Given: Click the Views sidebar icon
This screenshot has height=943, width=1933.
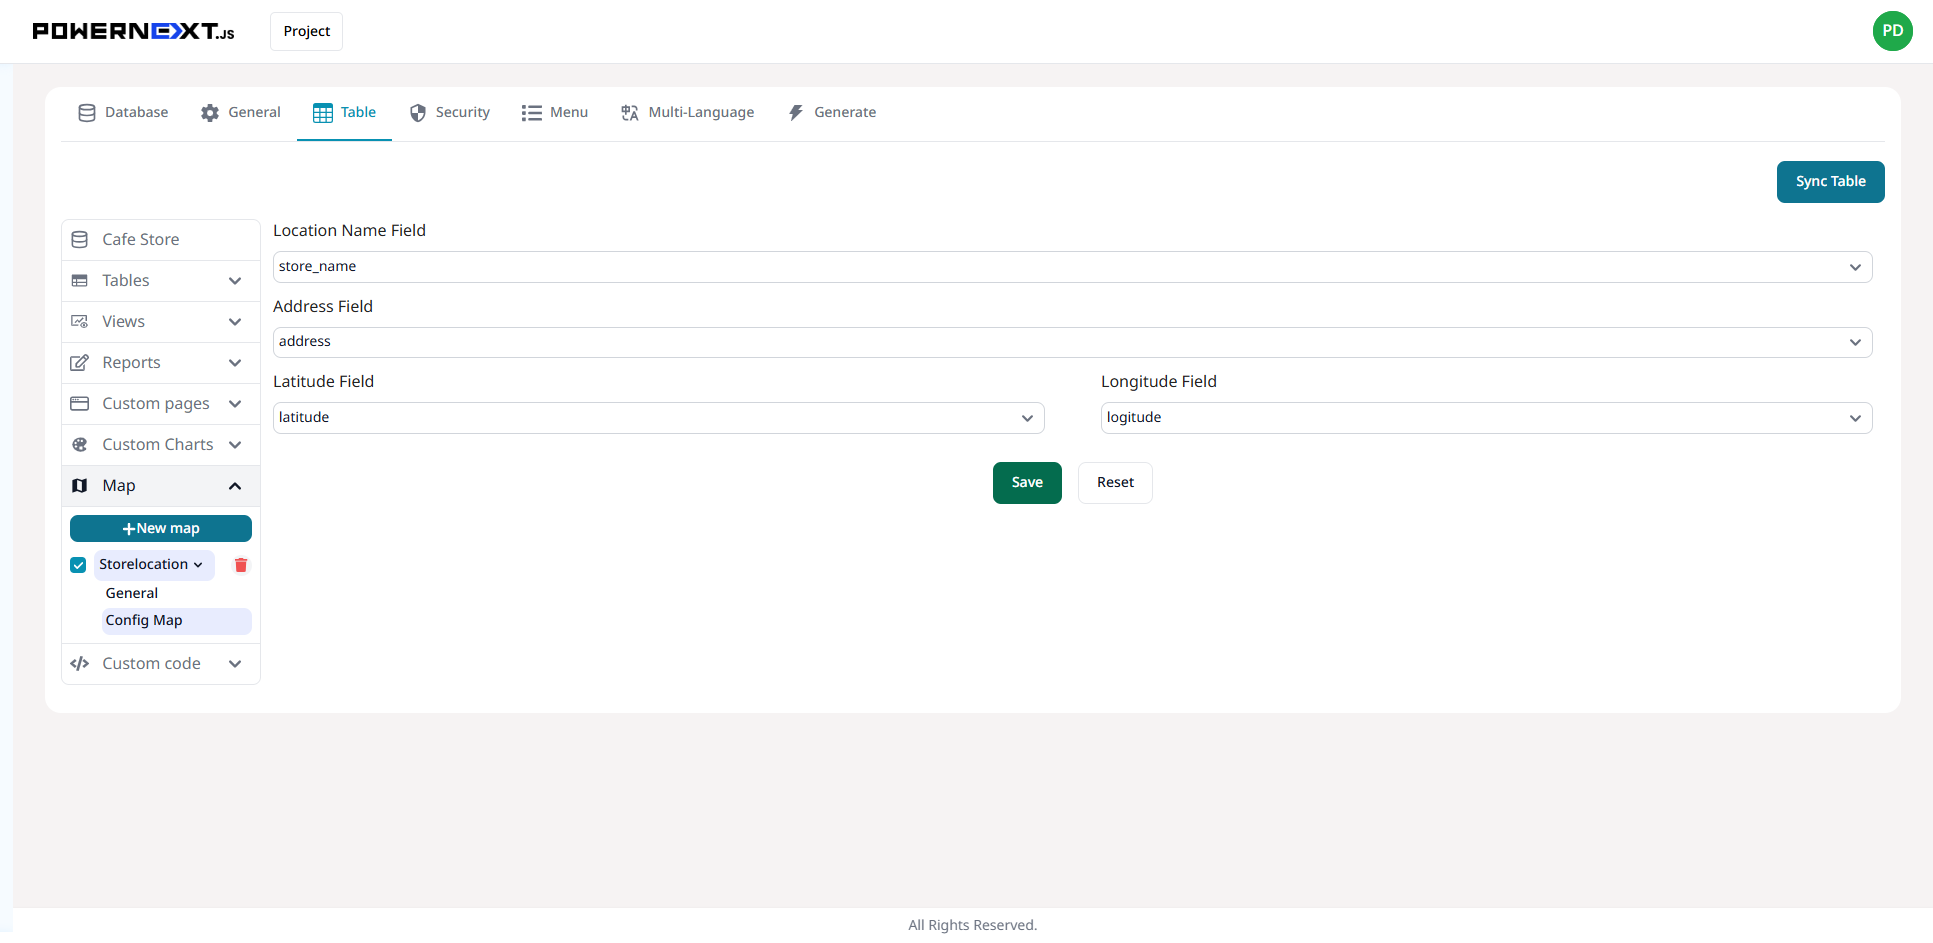Looking at the screenshot, I should [x=80, y=322].
